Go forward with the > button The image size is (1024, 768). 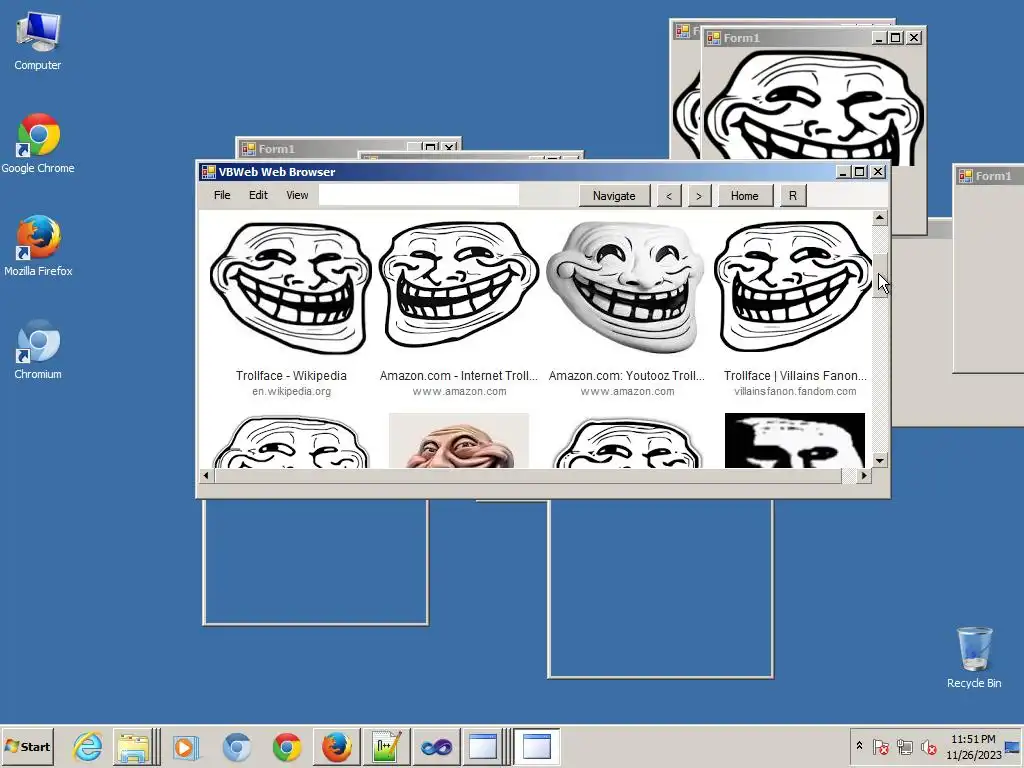(699, 195)
